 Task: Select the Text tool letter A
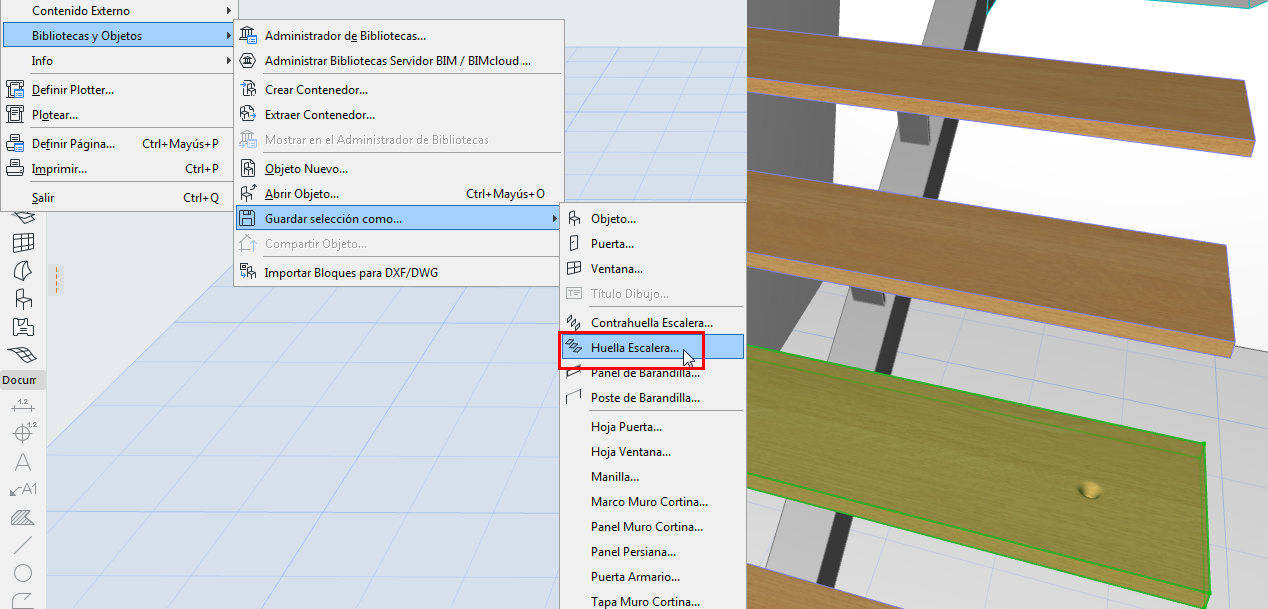tap(23, 462)
